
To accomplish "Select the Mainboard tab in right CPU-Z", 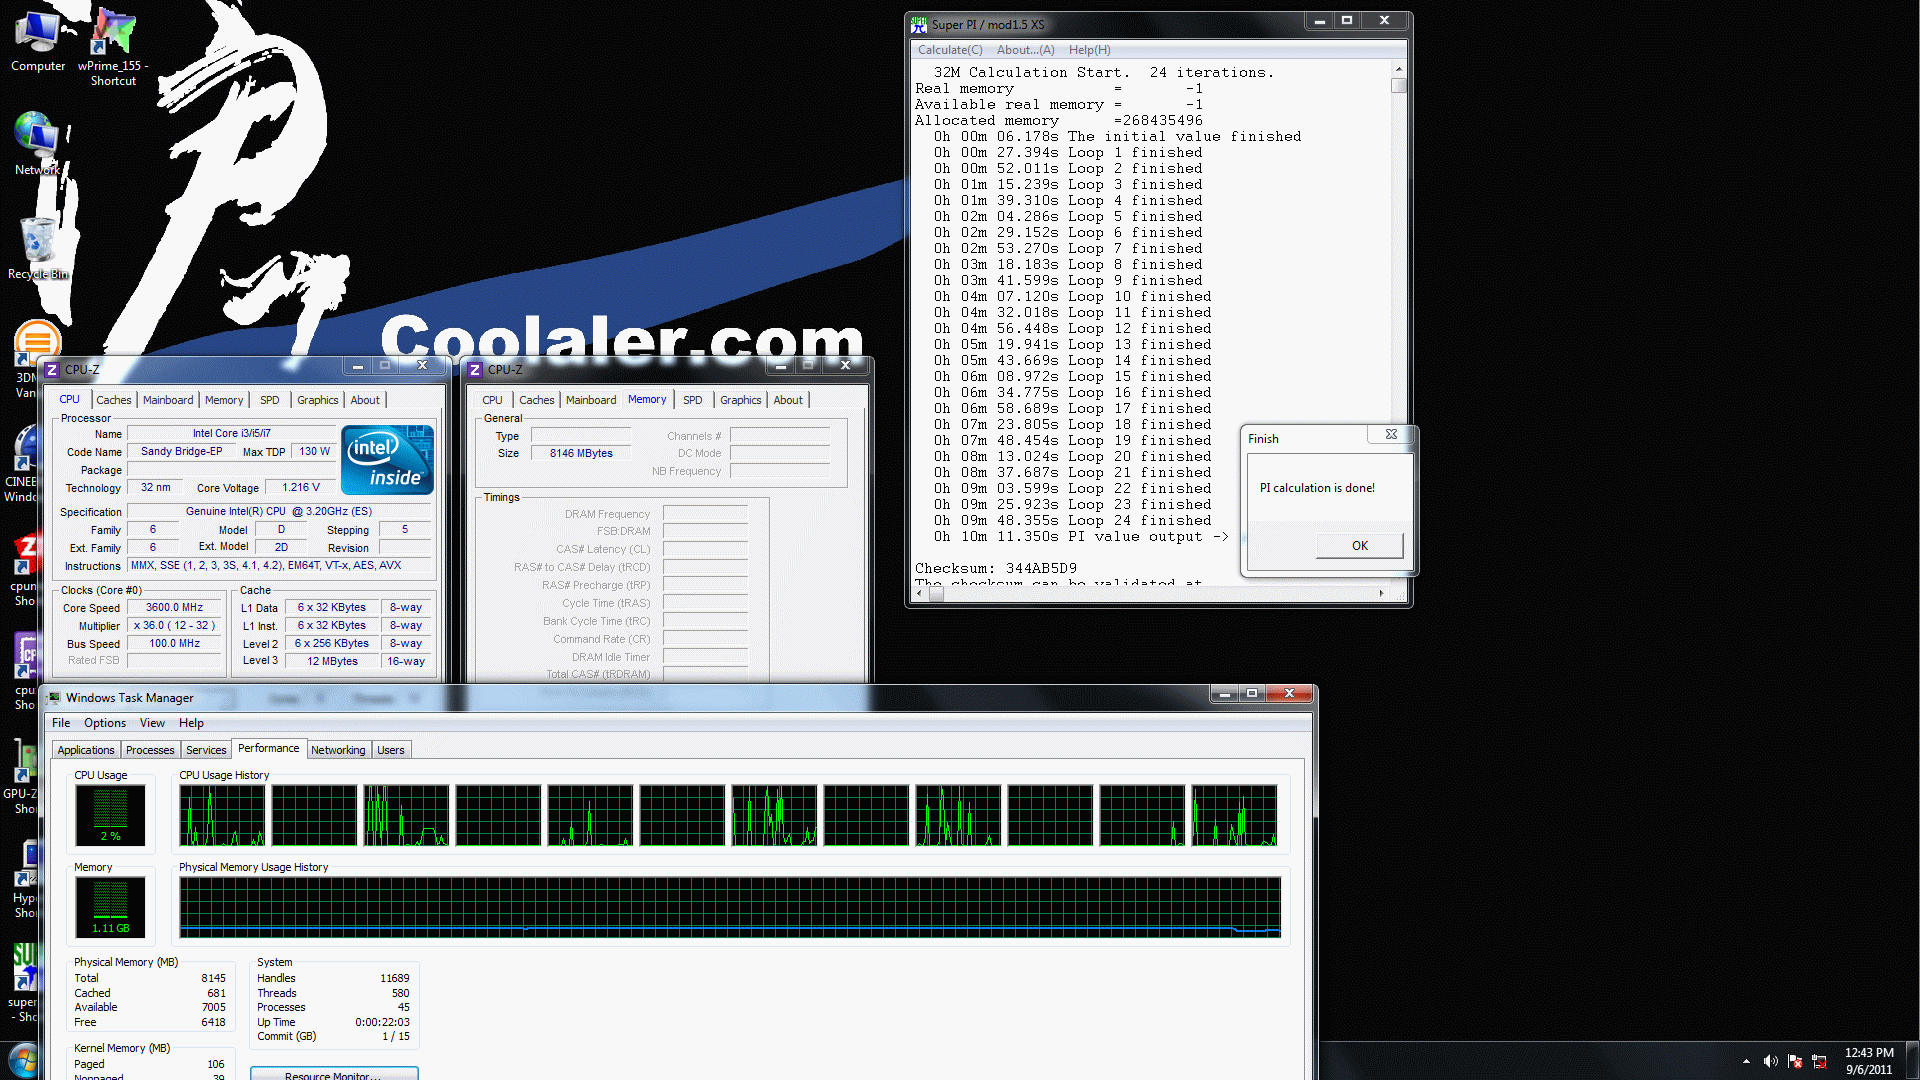I will [x=591, y=400].
